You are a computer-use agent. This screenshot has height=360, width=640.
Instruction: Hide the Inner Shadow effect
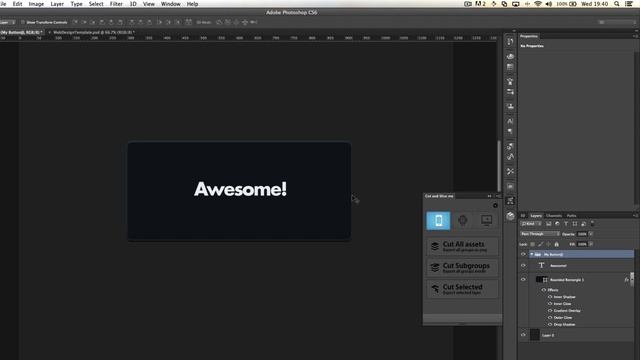[x=550, y=297]
